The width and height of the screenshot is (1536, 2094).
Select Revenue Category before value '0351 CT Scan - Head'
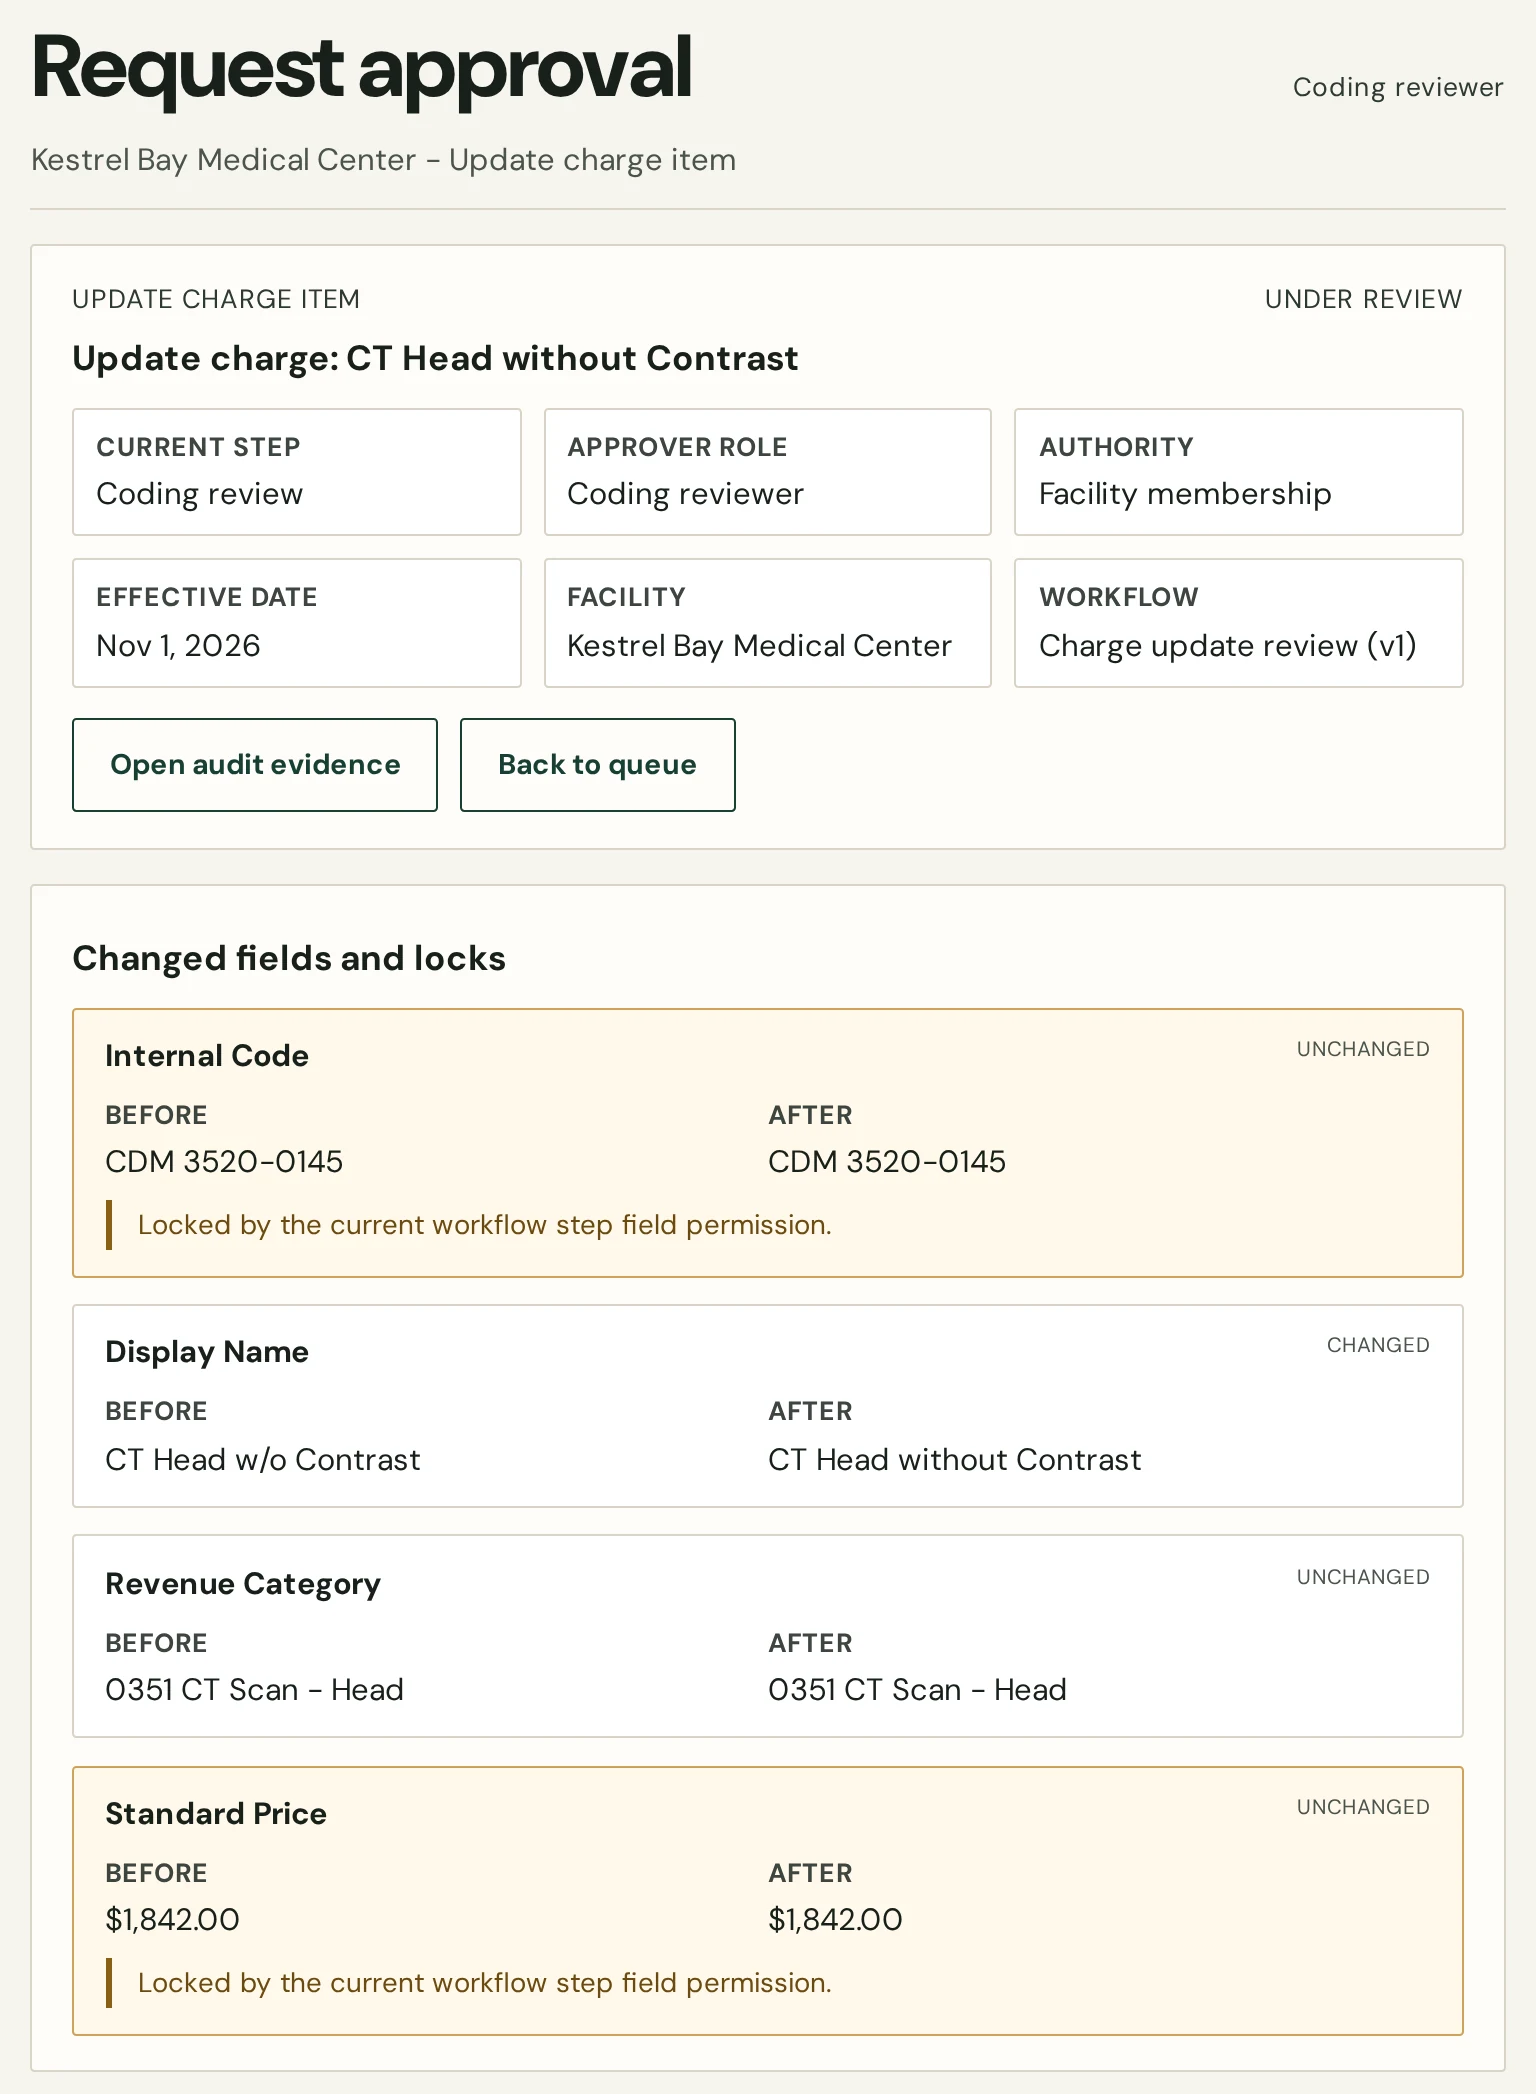click(x=255, y=1690)
